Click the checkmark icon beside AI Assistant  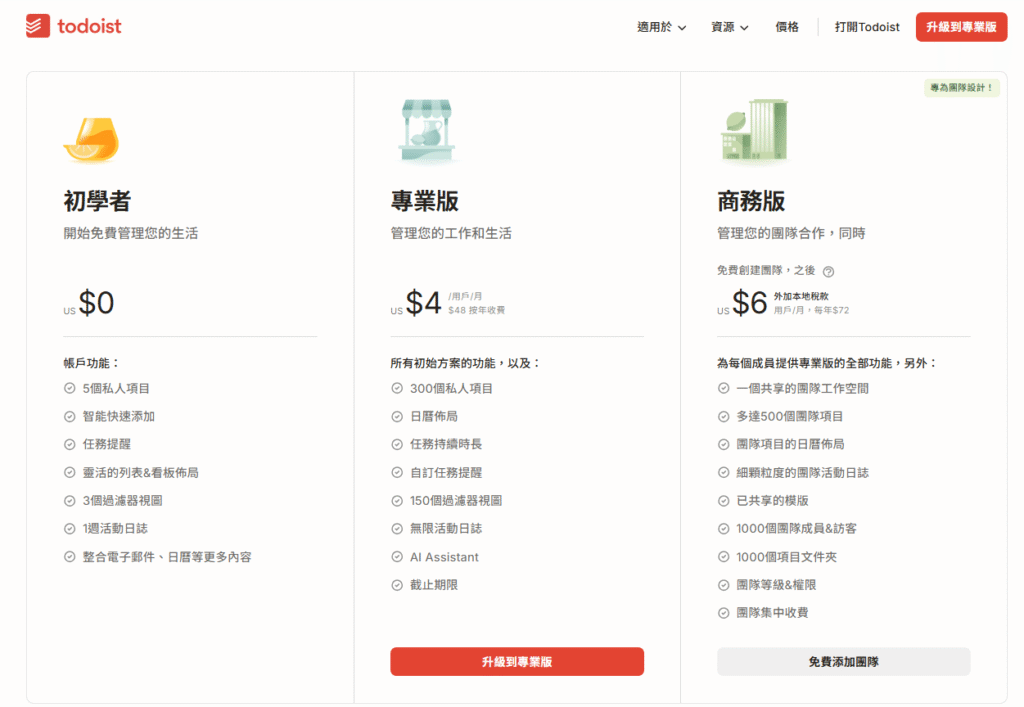point(397,557)
